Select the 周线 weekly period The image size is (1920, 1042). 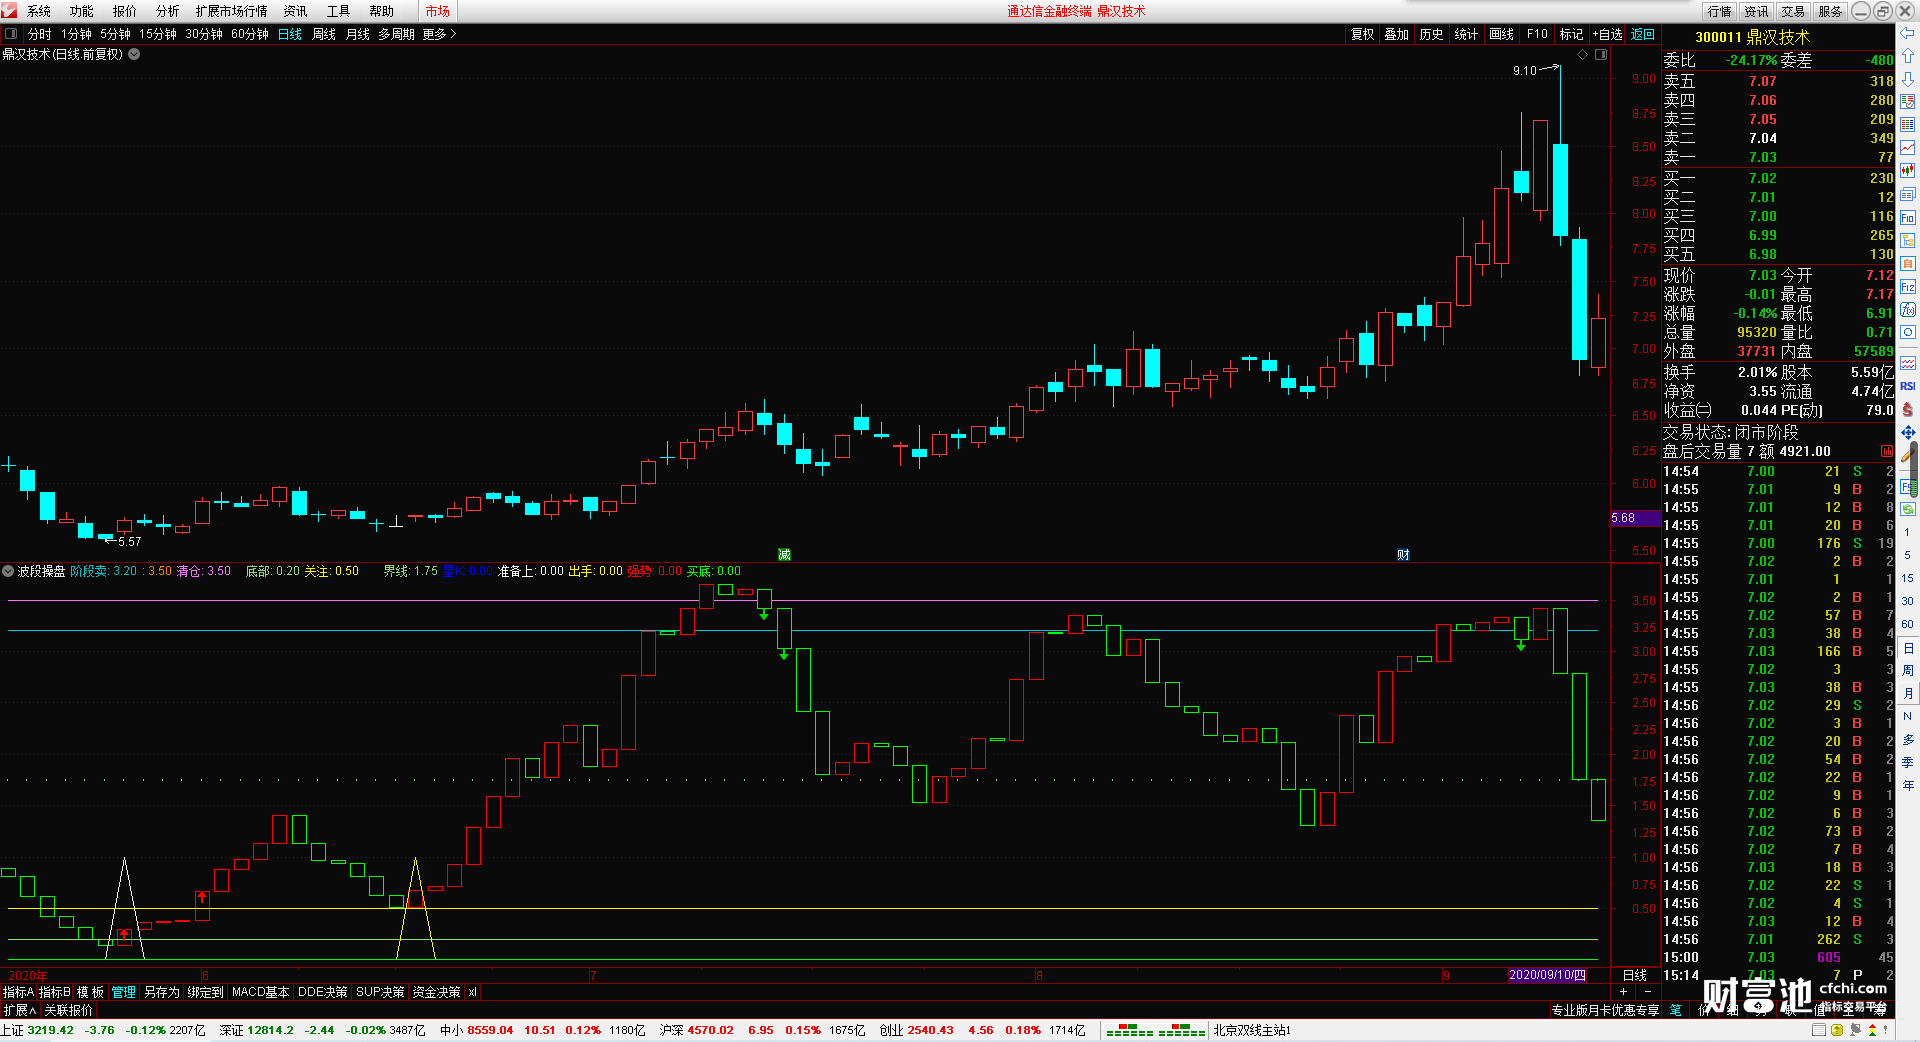(324, 34)
